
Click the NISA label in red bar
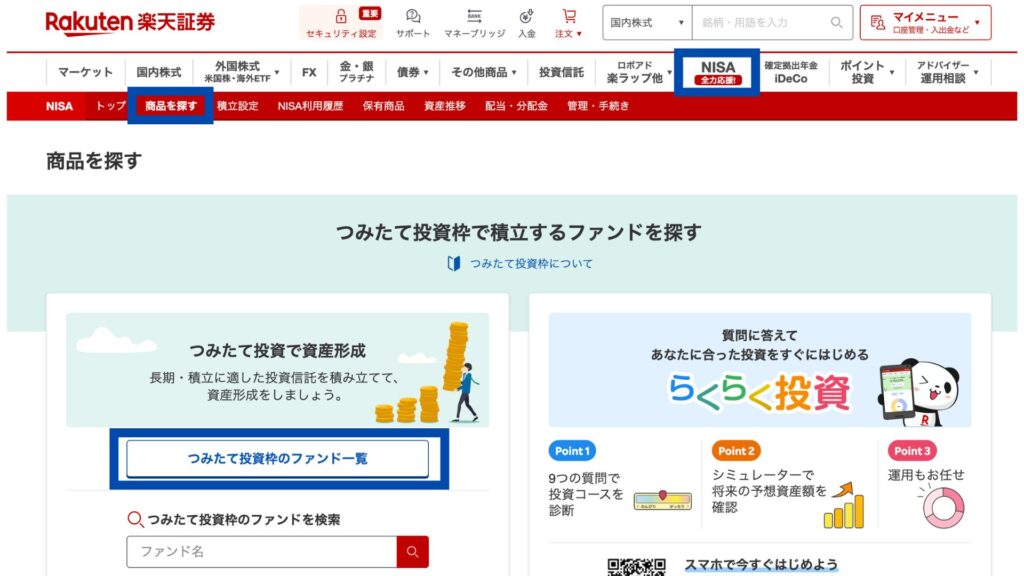click(59, 106)
